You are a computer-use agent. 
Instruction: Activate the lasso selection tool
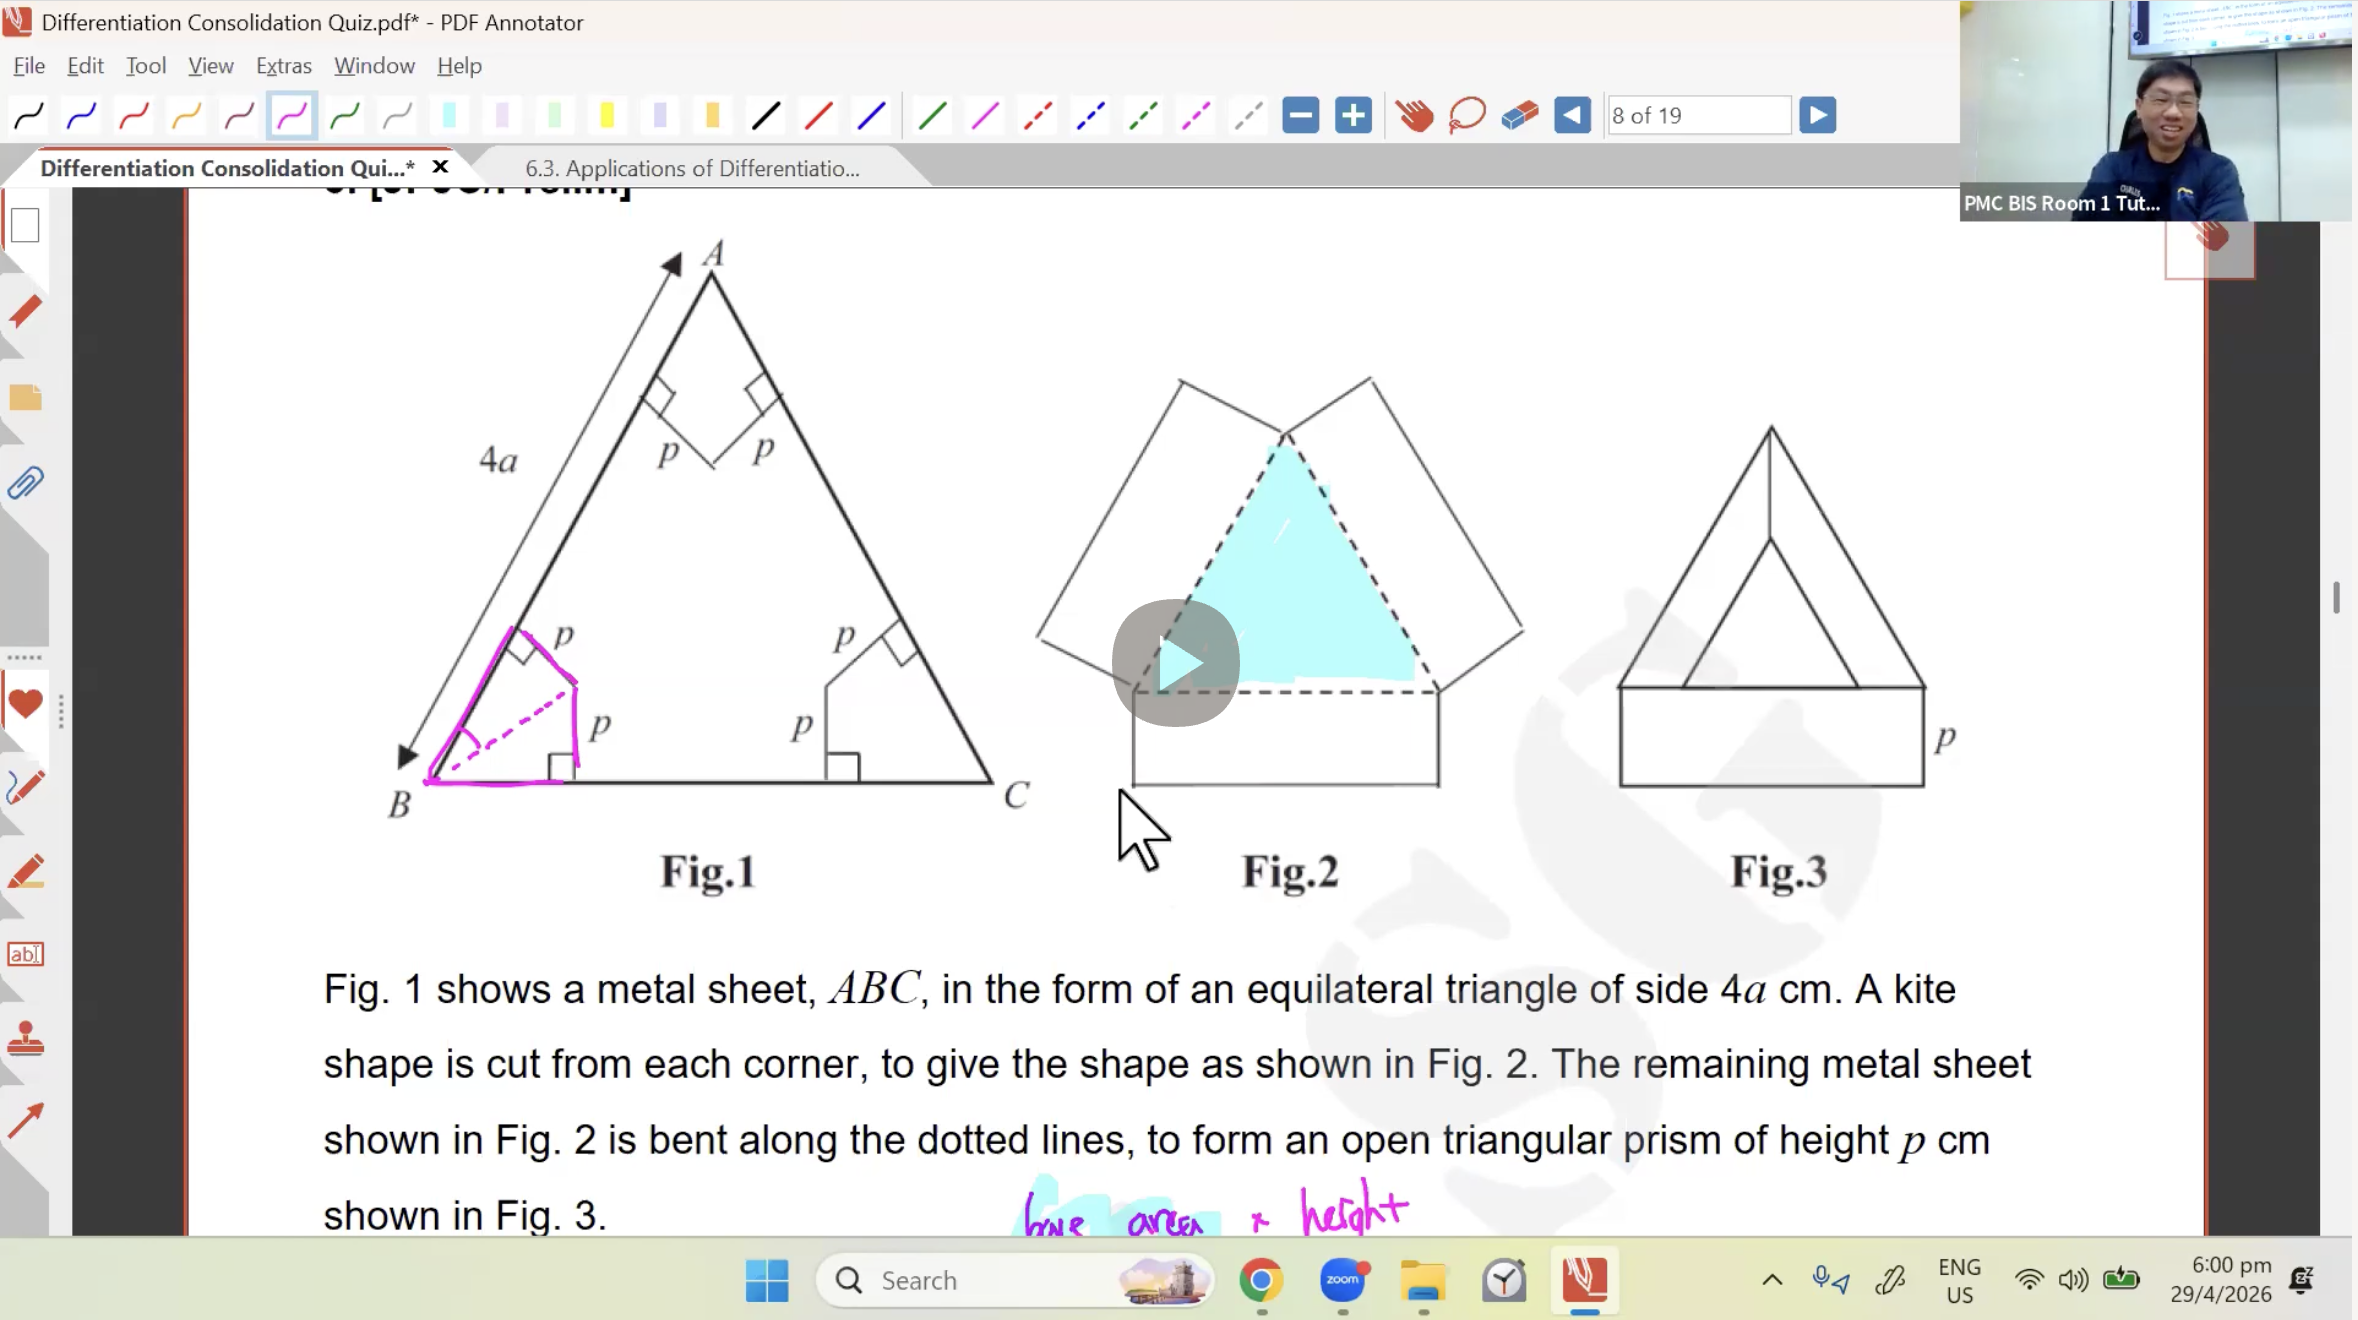[1467, 115]
